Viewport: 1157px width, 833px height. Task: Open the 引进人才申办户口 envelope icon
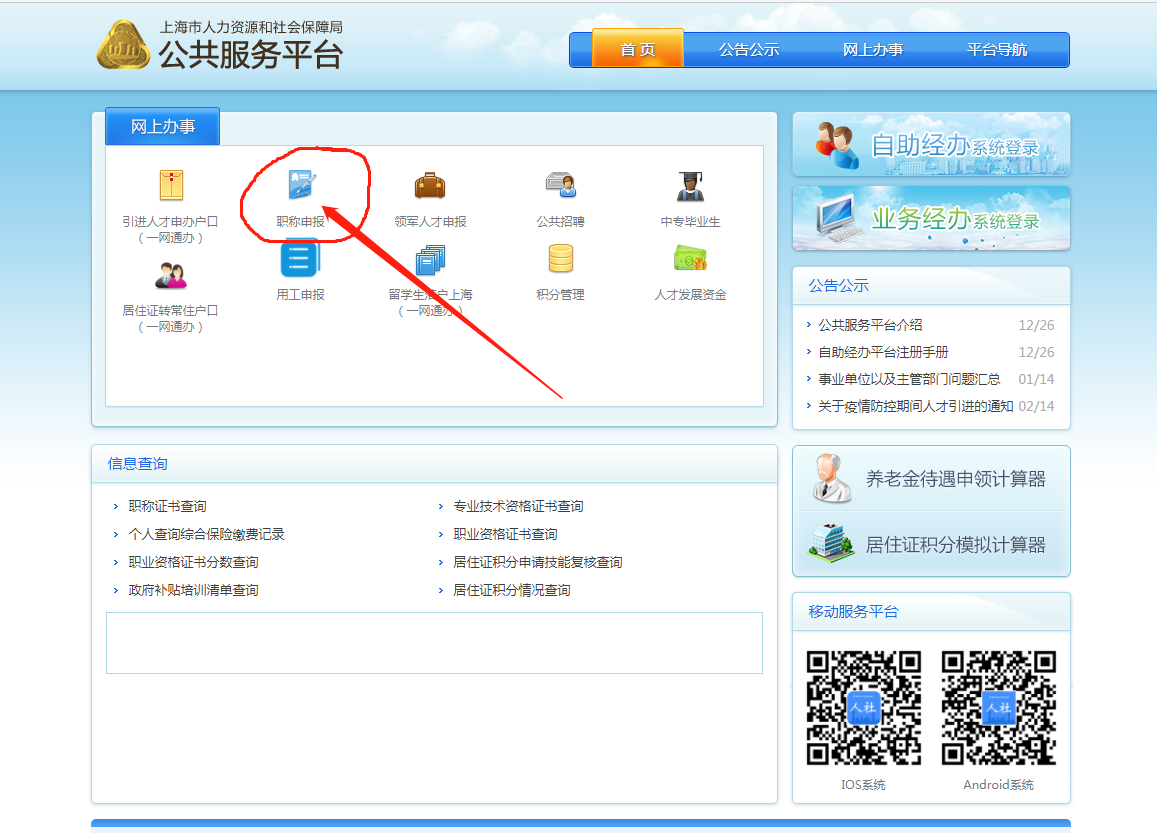(x=171, y=186)
